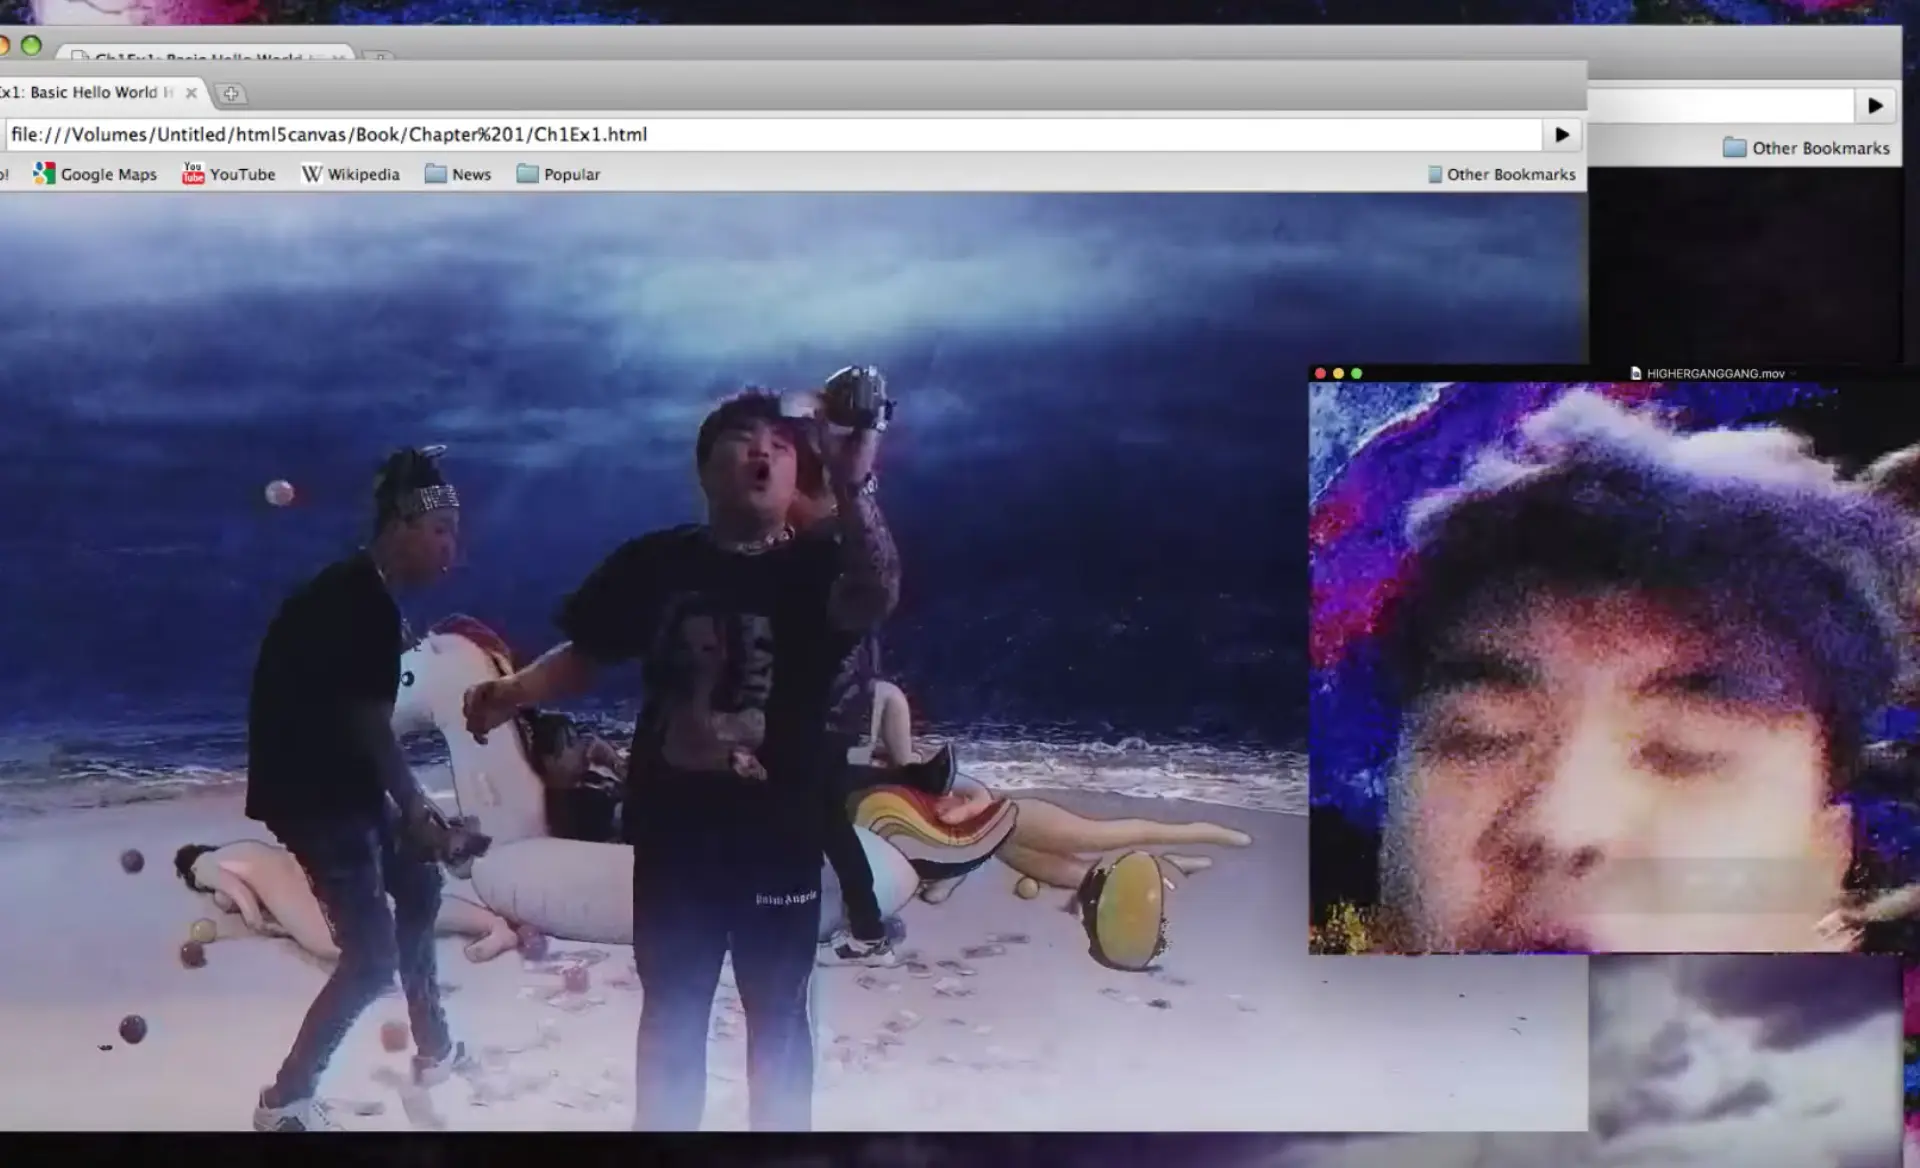Open the YouTube bookmark

click(x=228, y=174)
